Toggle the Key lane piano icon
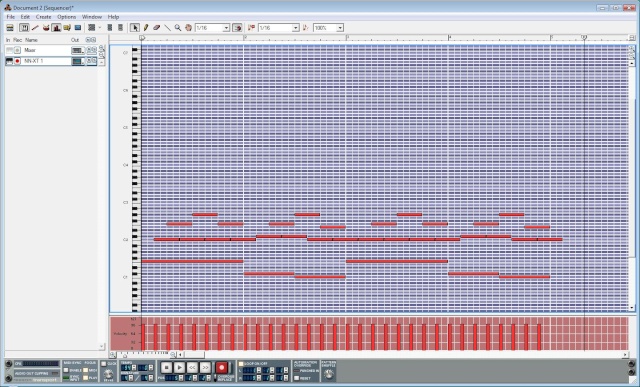 pos(24,27)
